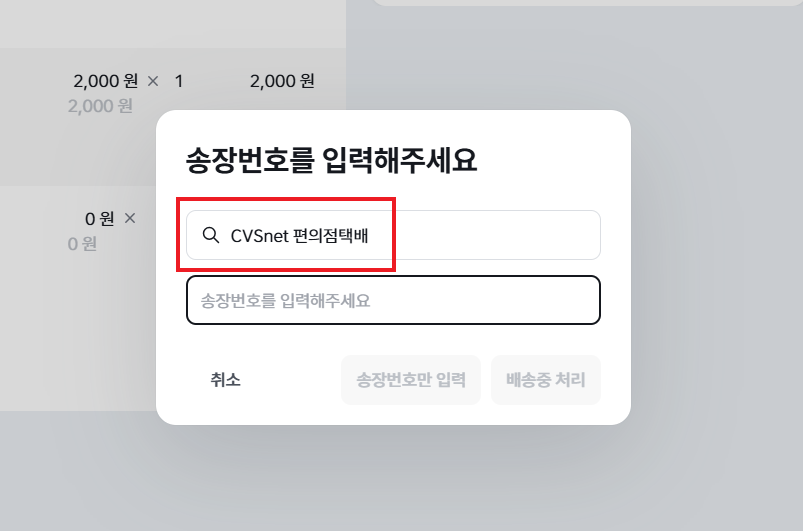Click empty dialog space between input and buttons

[x=393, y=340]
